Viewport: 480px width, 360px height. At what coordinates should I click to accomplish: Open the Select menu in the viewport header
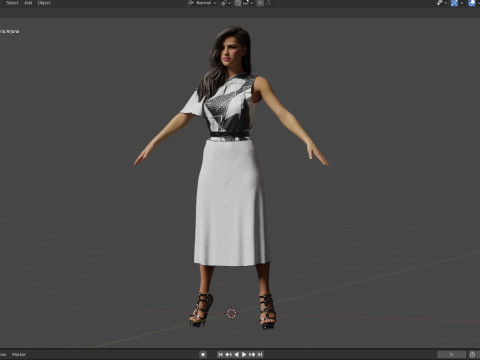(12, 3)
